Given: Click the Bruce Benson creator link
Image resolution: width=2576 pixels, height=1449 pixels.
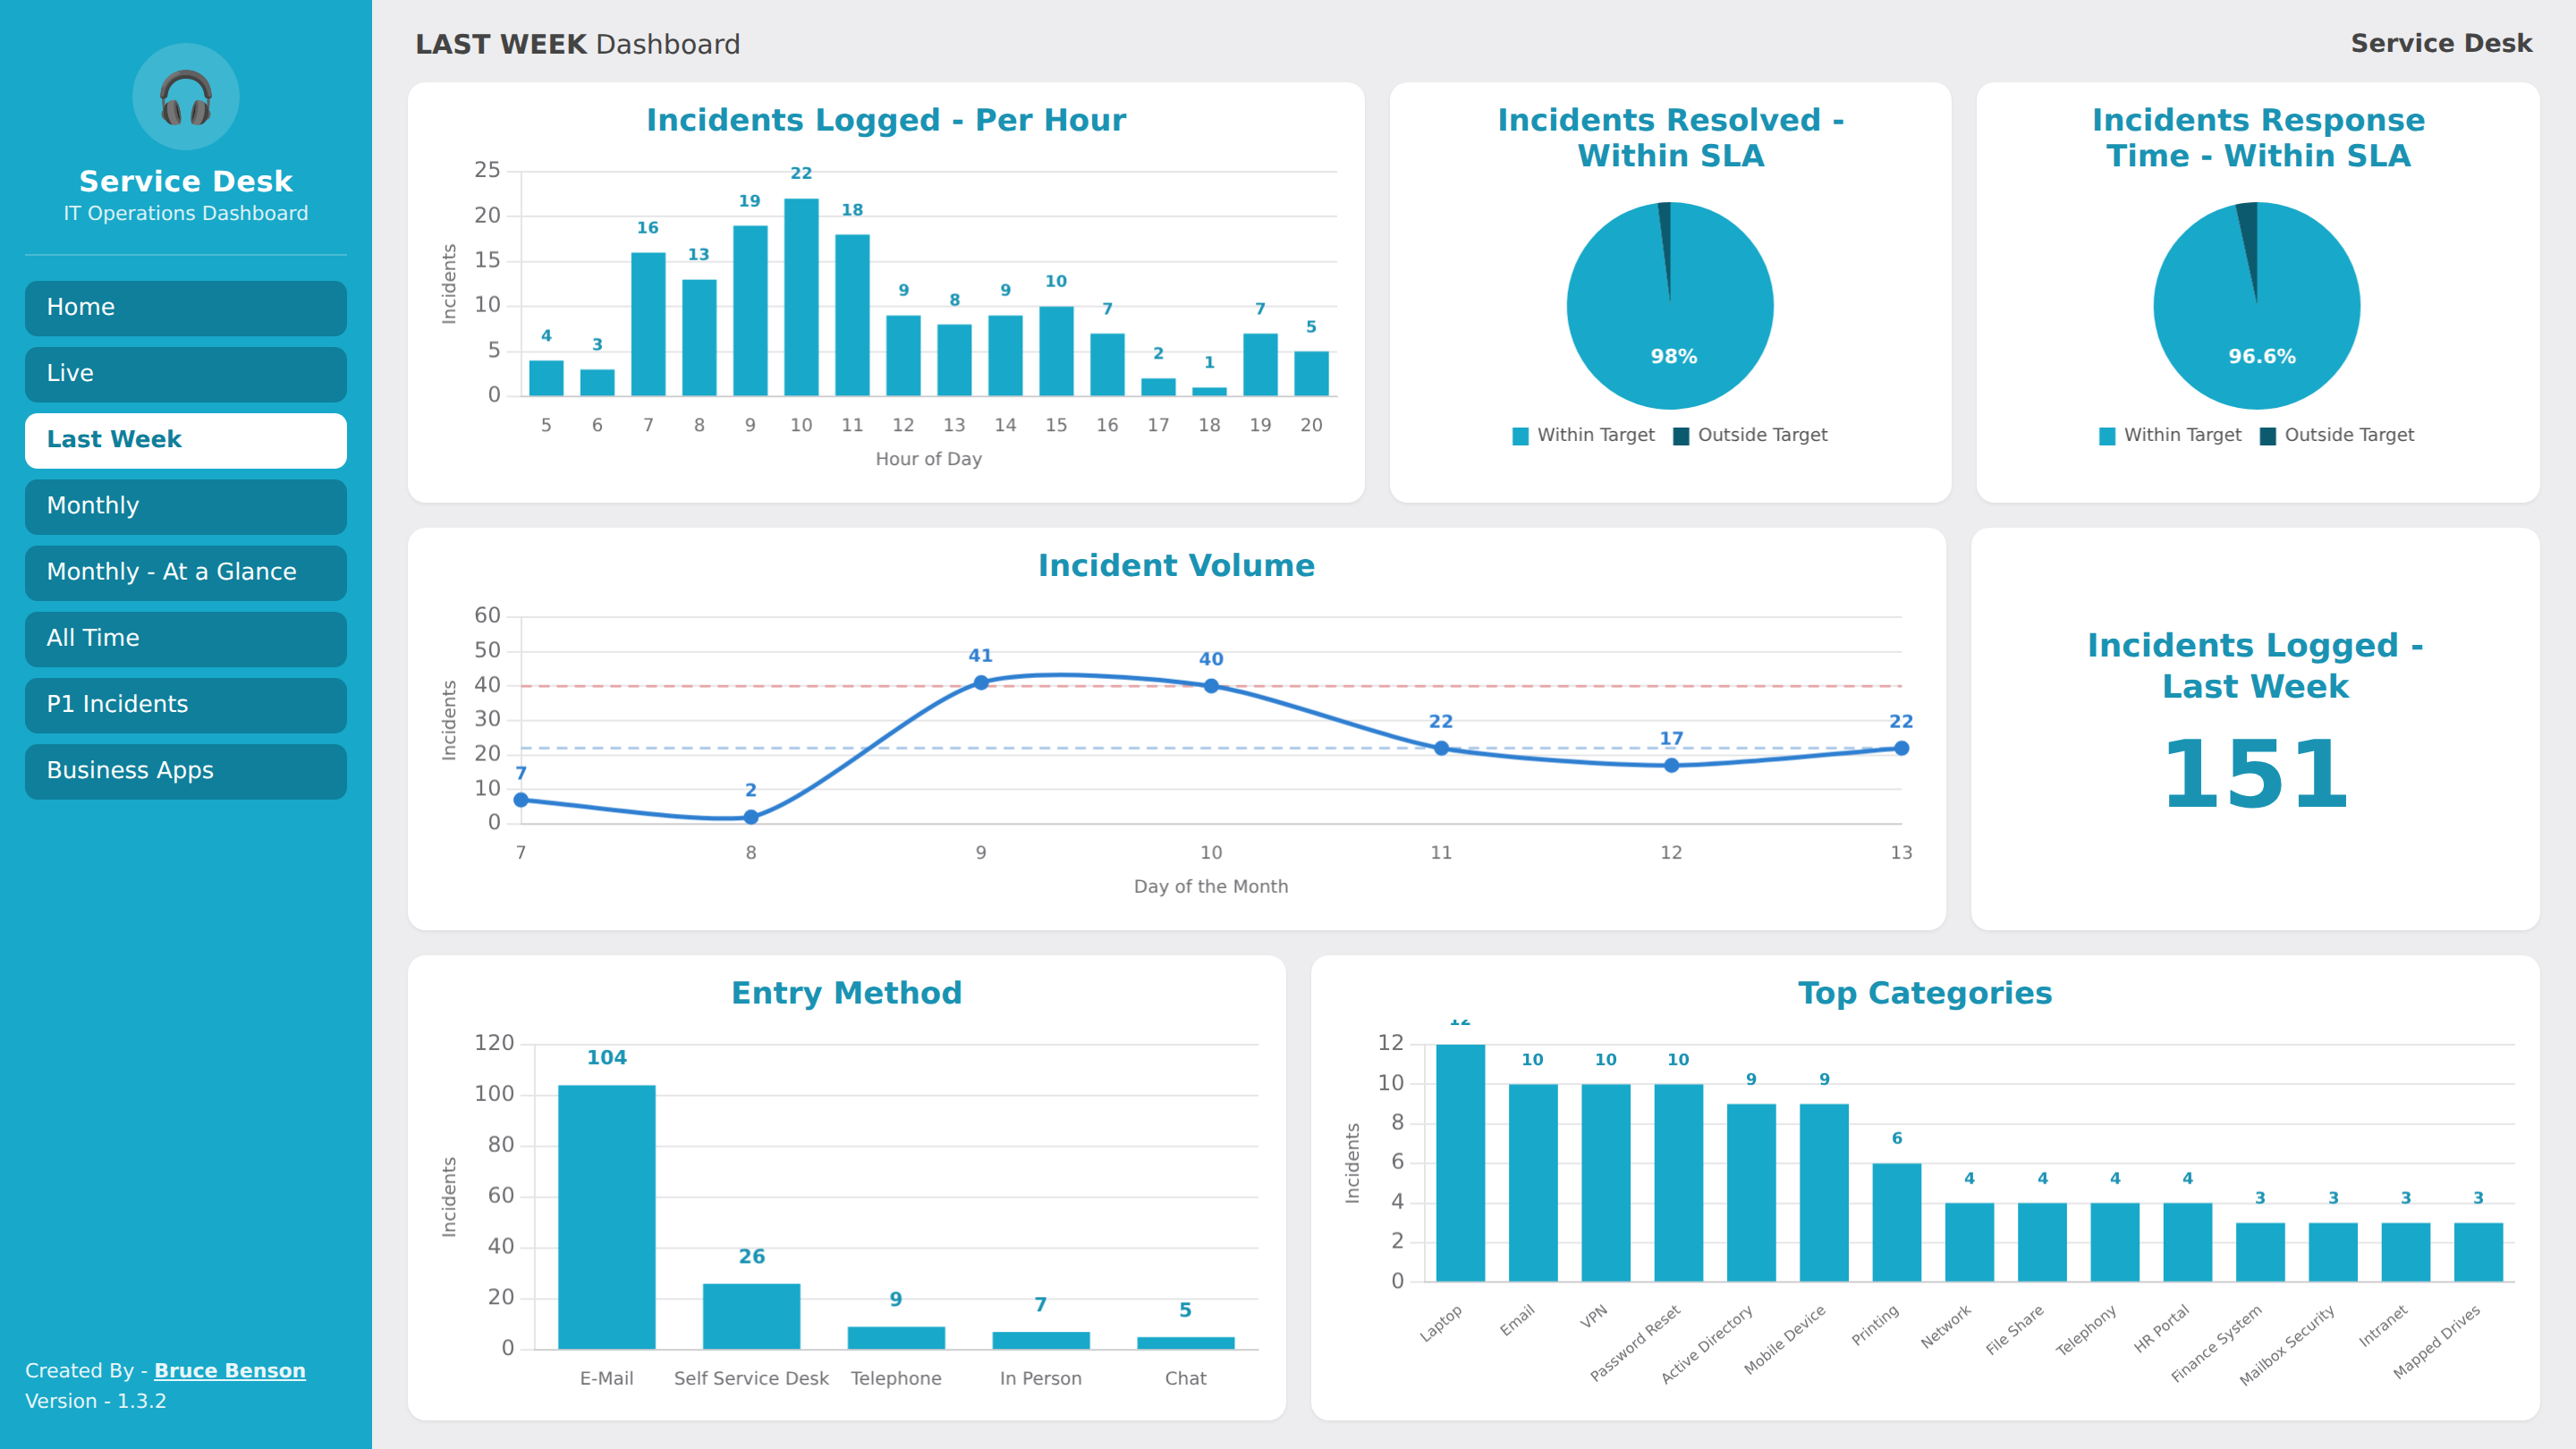Looking at the screenshot, I should click(x=230, y=1370).
